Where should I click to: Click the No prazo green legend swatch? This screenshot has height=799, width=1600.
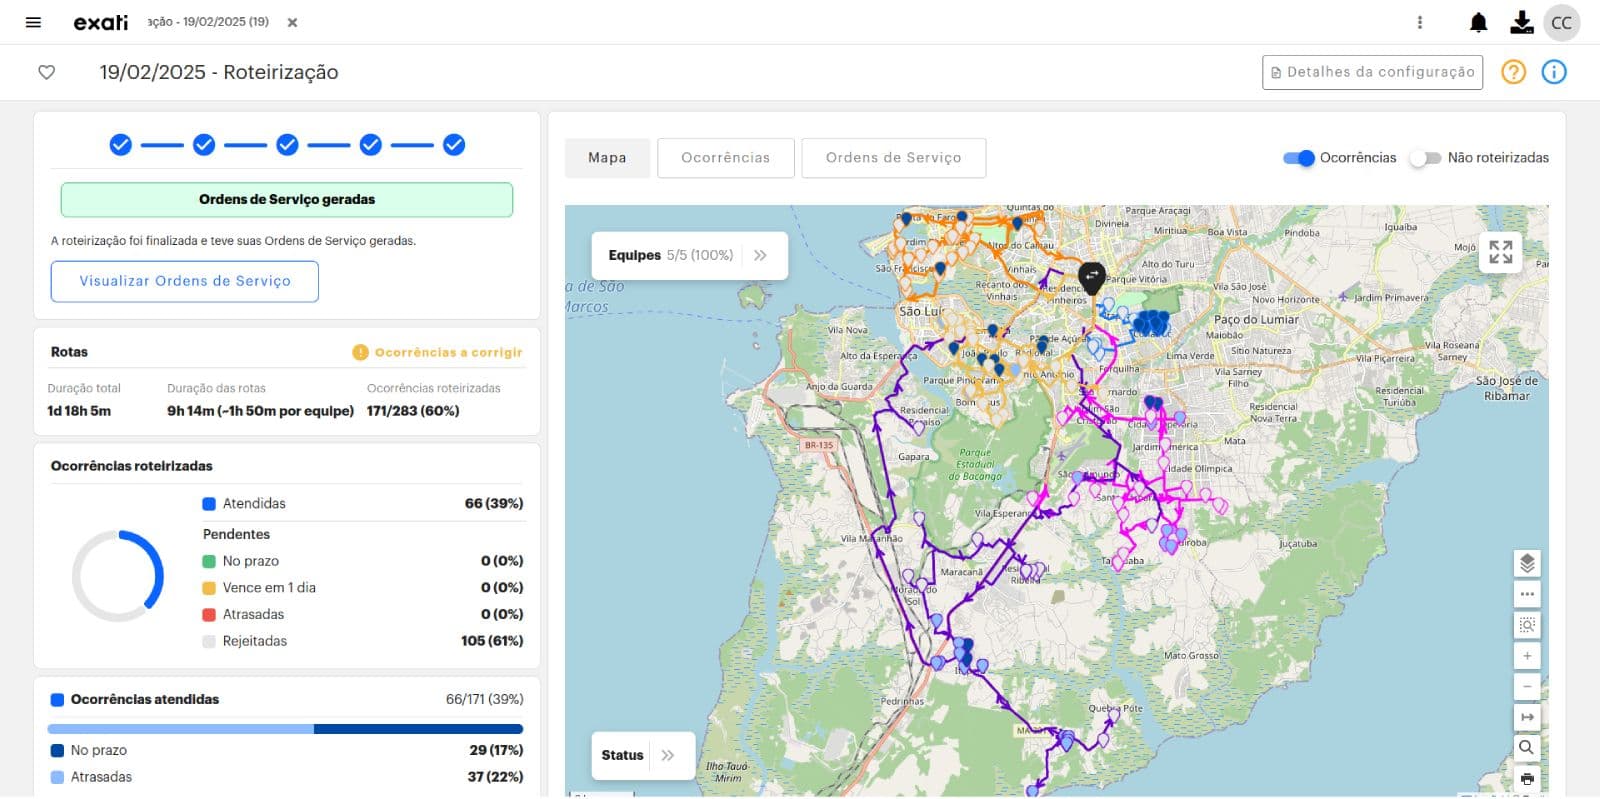pyautogui.click(x=209, y=561)
